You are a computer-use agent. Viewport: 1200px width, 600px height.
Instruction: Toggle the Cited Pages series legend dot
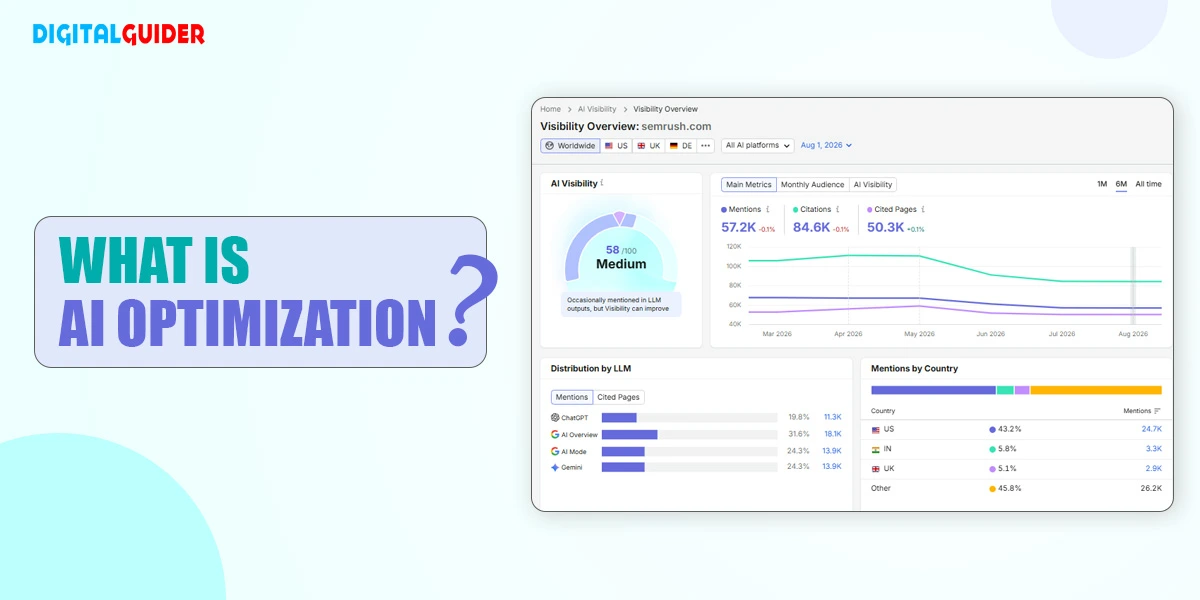coord(869,210)
